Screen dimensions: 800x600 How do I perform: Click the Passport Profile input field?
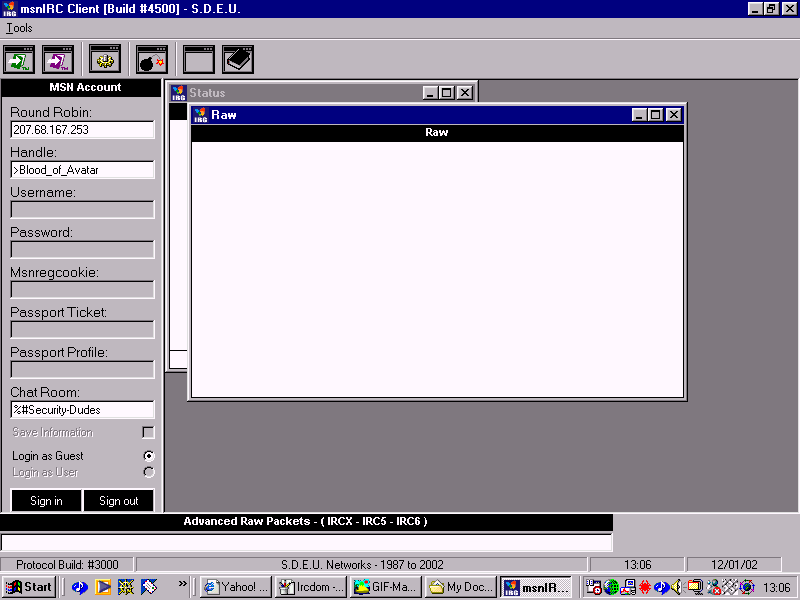click(x=82, y=370)
